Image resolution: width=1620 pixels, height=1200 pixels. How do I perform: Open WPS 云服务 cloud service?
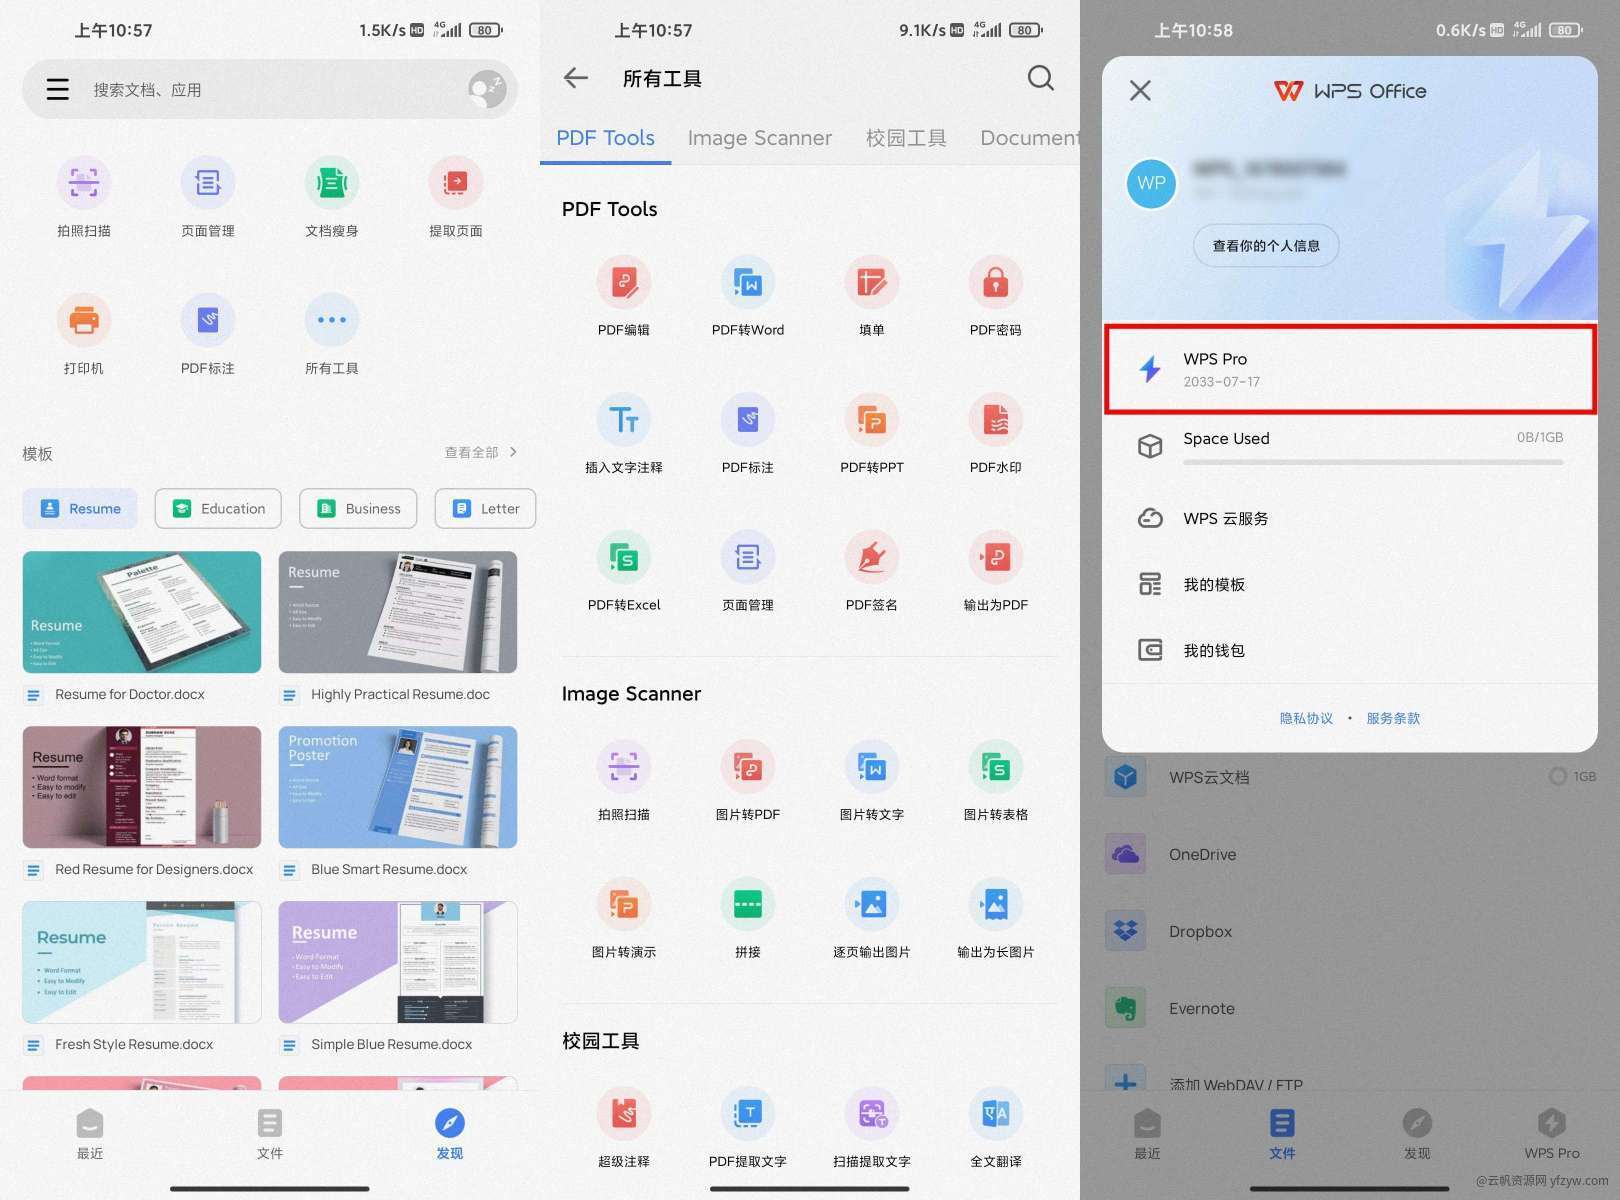pyautogui.click(x=1350, y=518)
